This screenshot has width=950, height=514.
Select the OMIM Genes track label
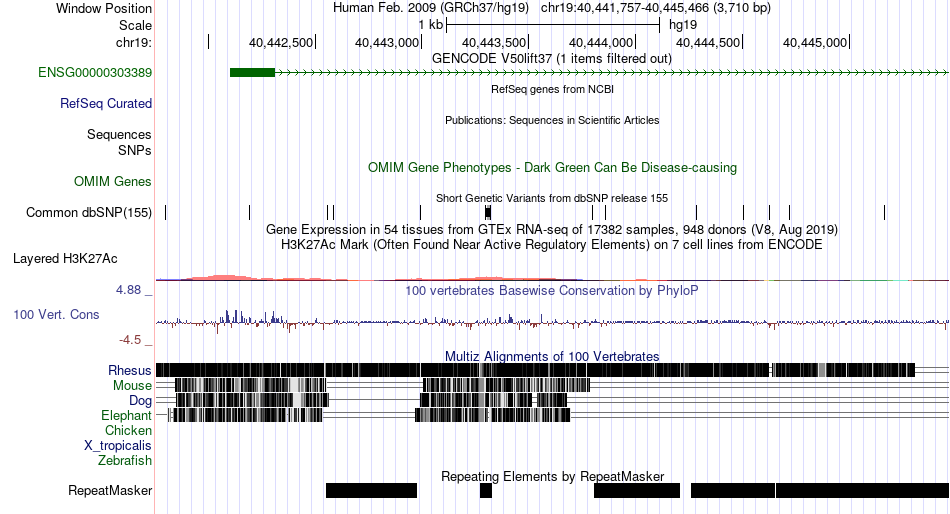[113, 182]
